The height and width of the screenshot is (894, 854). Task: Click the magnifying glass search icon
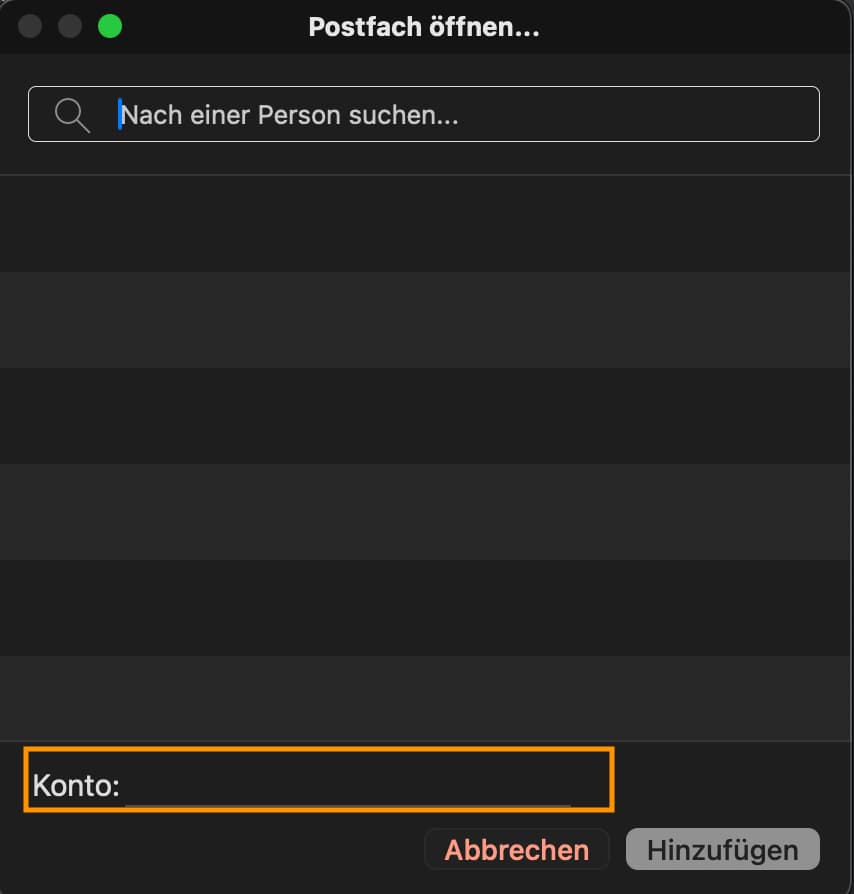point(72,115)
